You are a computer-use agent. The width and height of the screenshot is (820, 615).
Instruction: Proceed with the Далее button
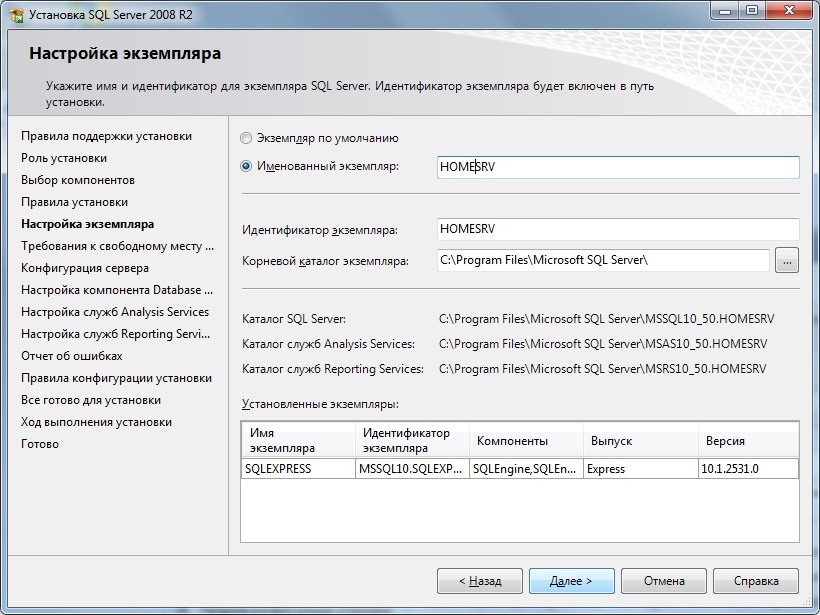(572, 581)
